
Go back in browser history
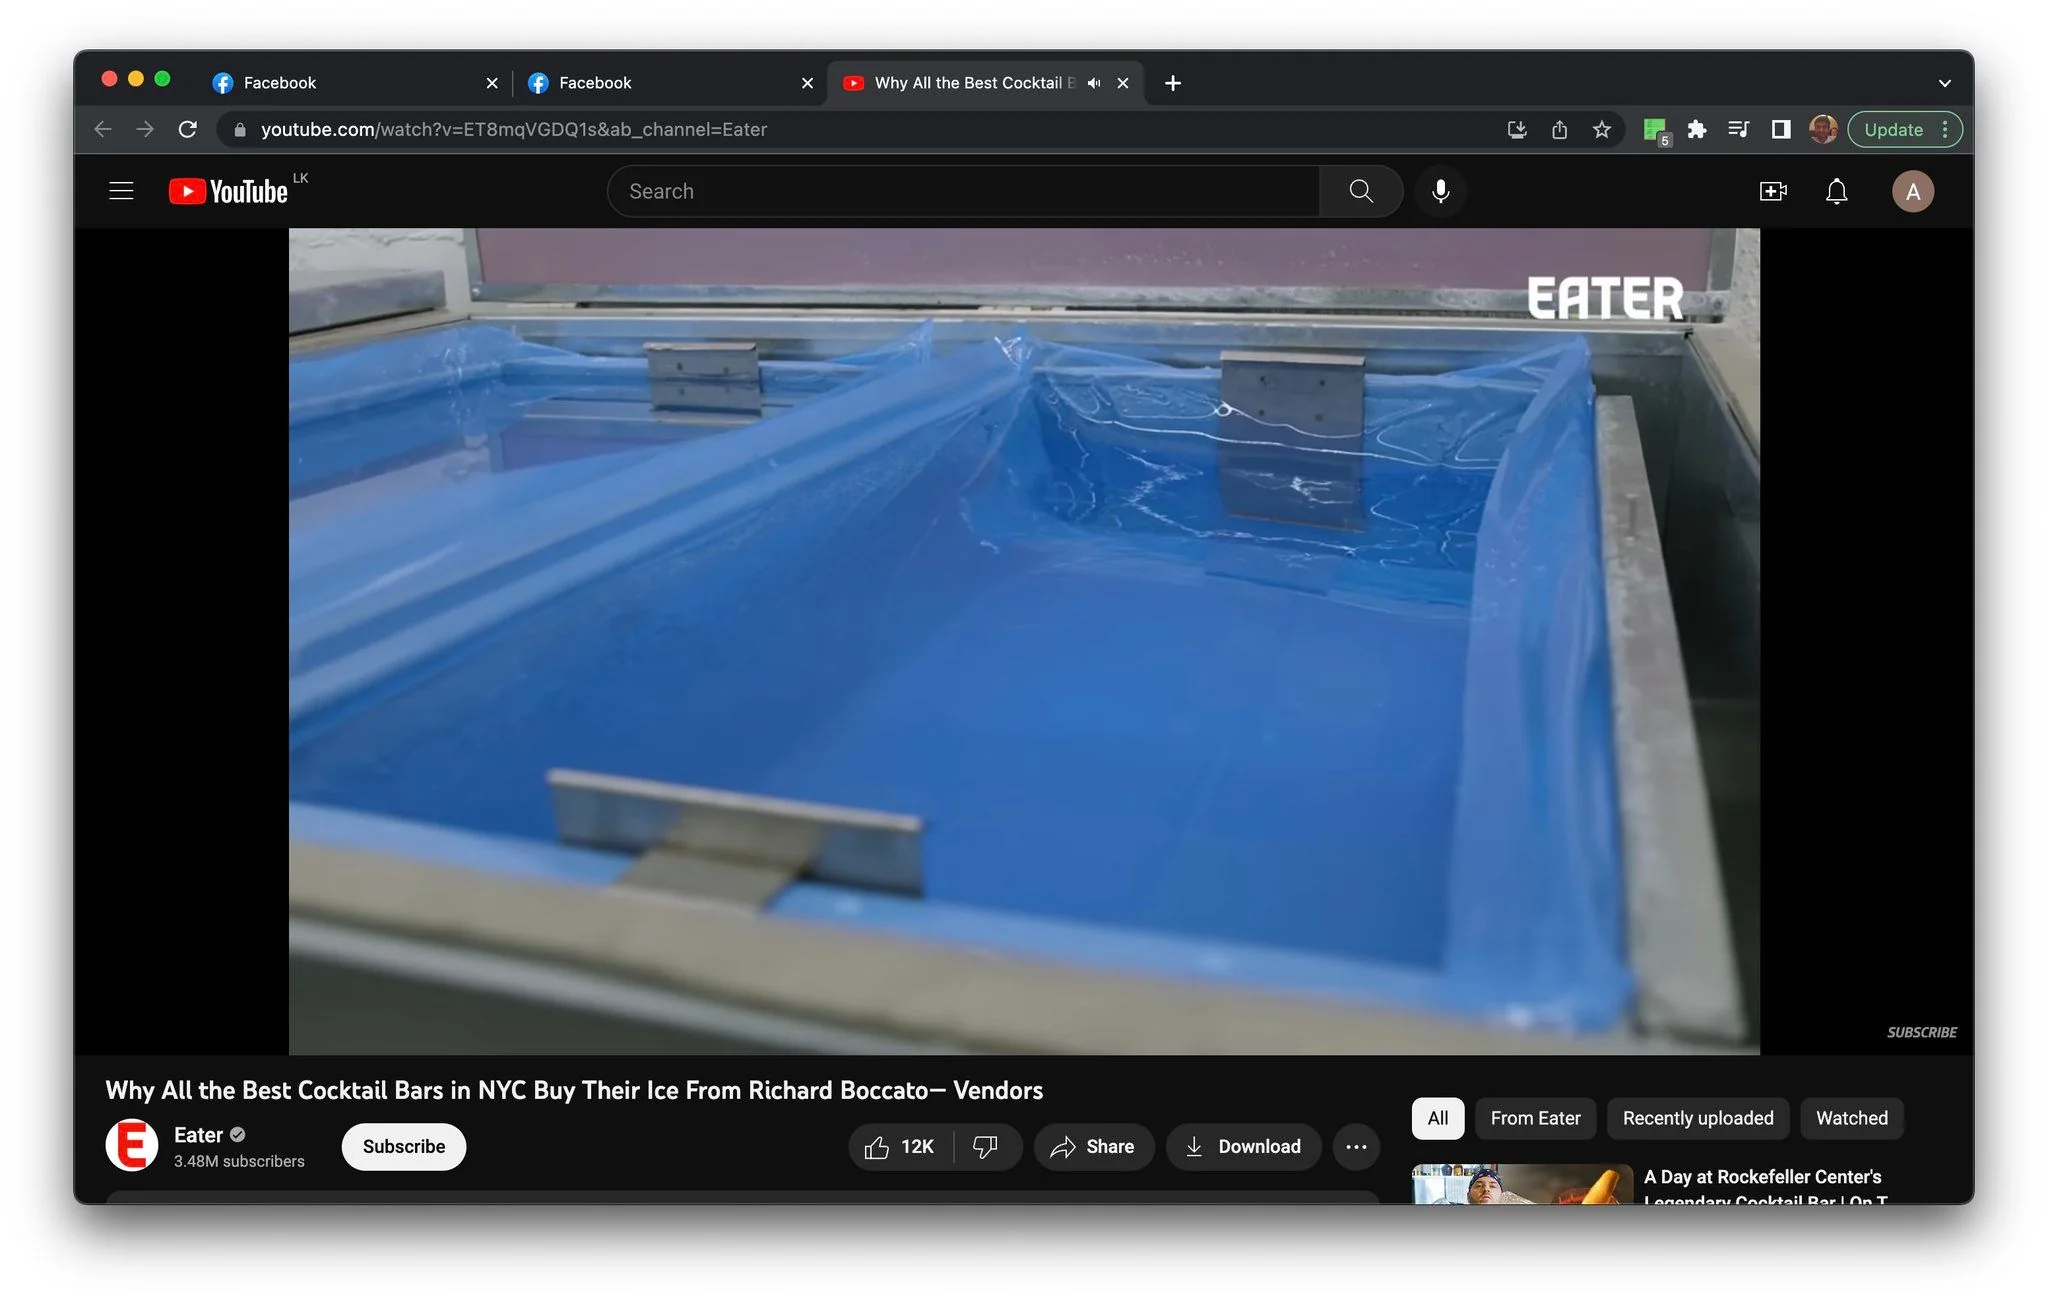[x=103, y=129]
